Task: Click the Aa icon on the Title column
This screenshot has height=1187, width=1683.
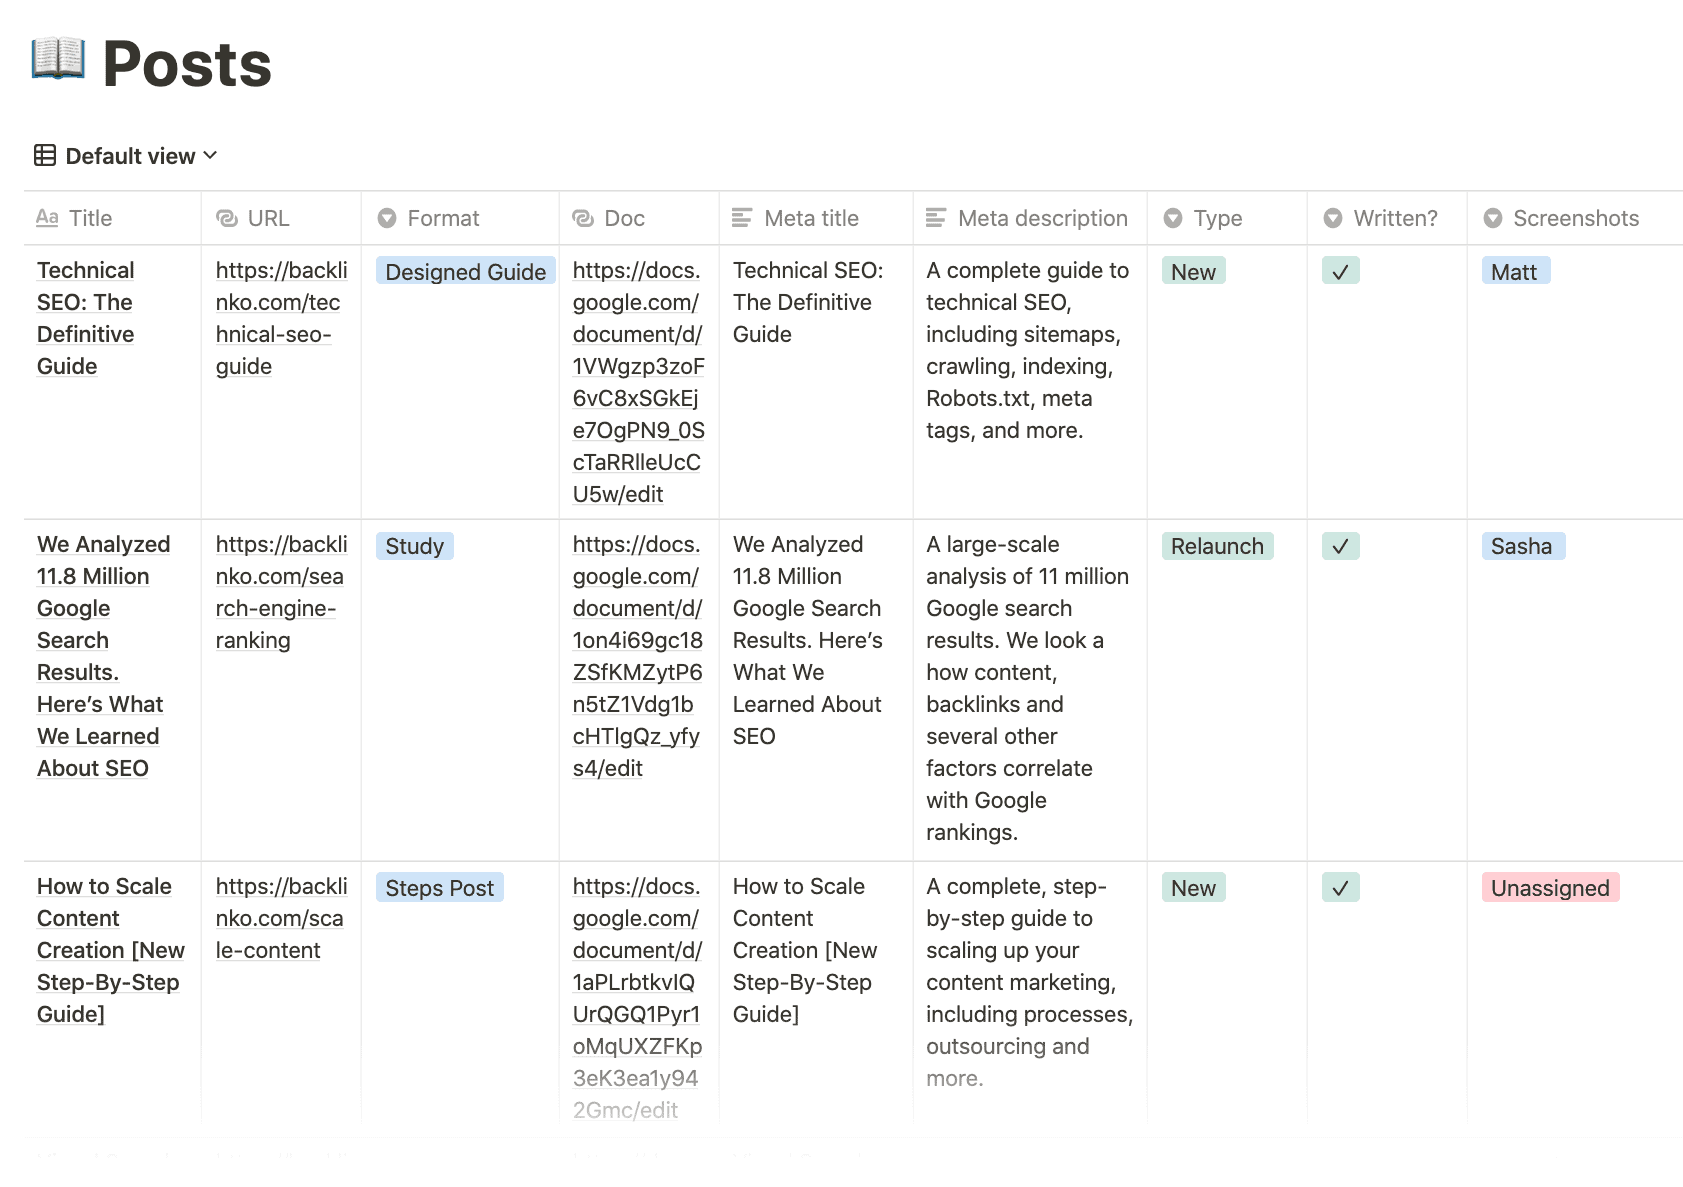Action: coord(46,218)
